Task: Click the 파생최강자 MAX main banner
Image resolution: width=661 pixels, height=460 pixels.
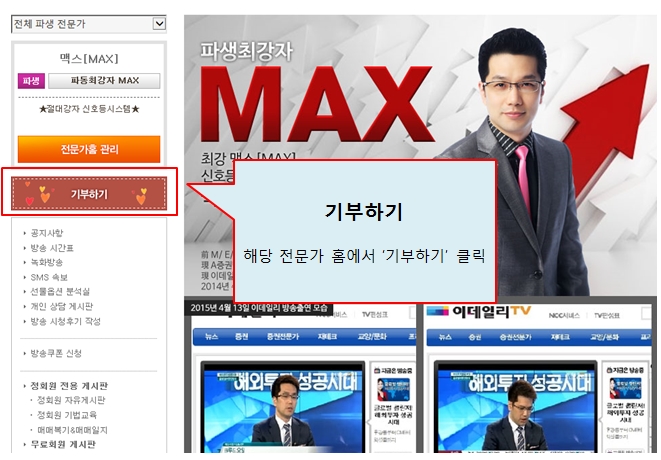Action: (x=420, y=156)
